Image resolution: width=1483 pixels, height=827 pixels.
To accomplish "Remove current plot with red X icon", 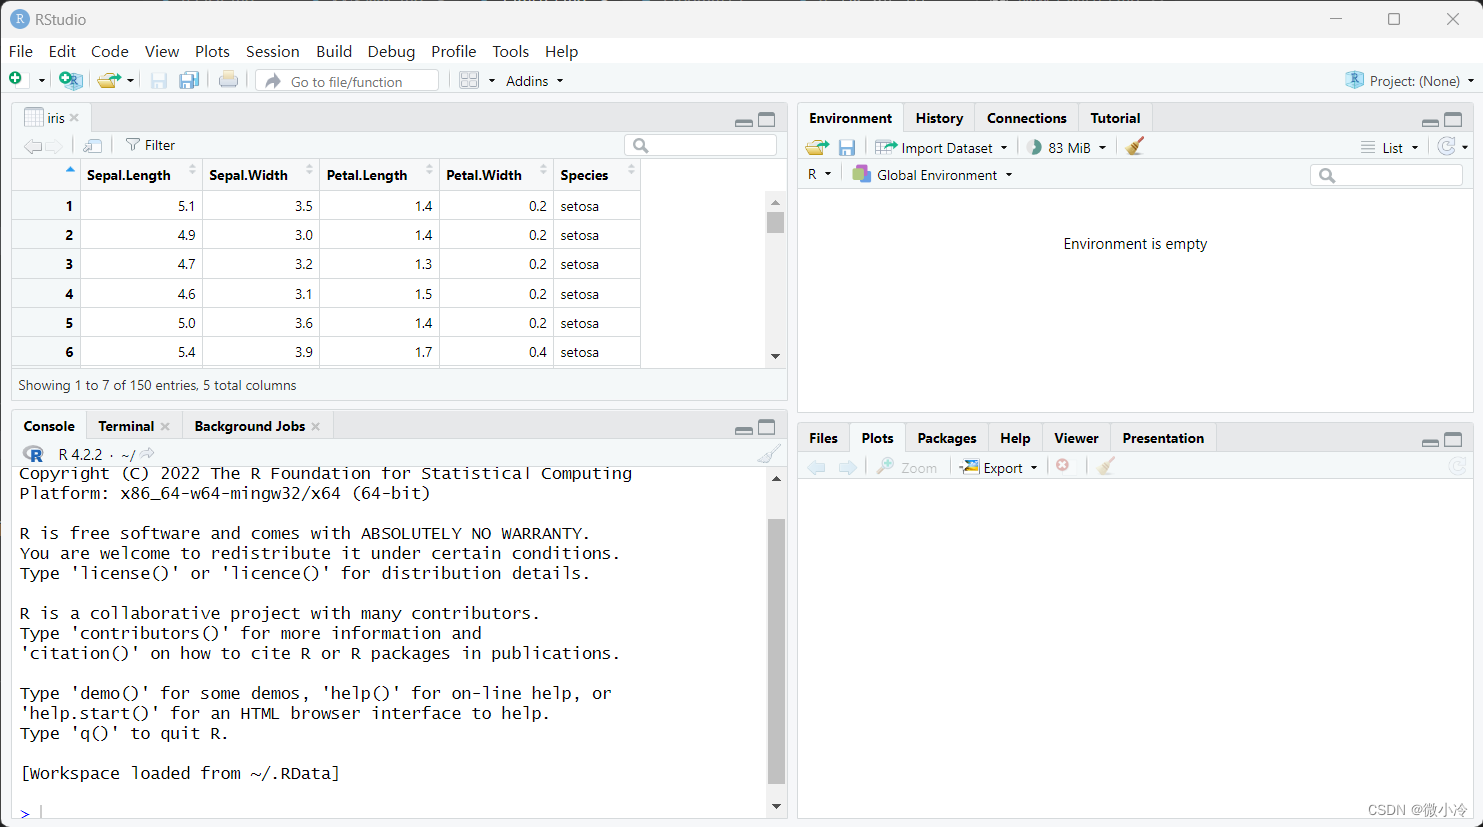I will tap(1063, 466).
